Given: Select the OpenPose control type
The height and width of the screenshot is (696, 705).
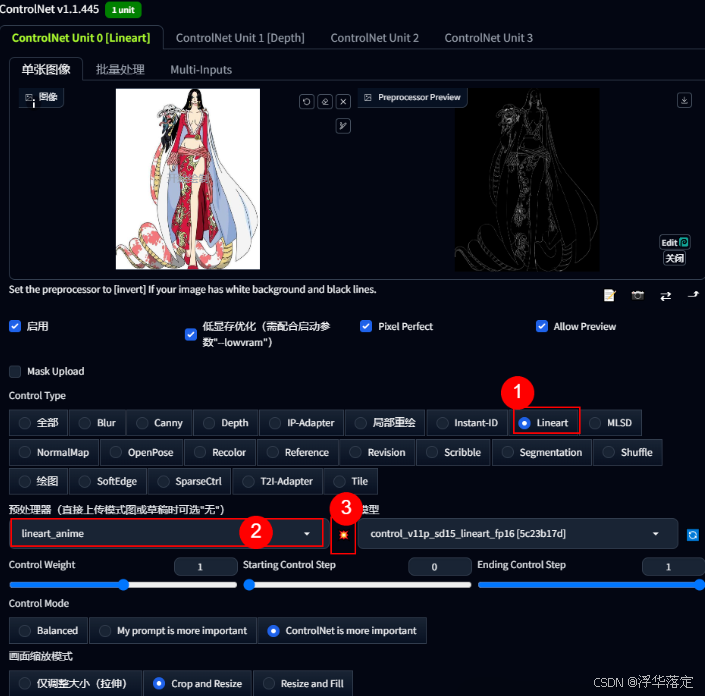Looking at the screenshot, I should tap(142, 452).
